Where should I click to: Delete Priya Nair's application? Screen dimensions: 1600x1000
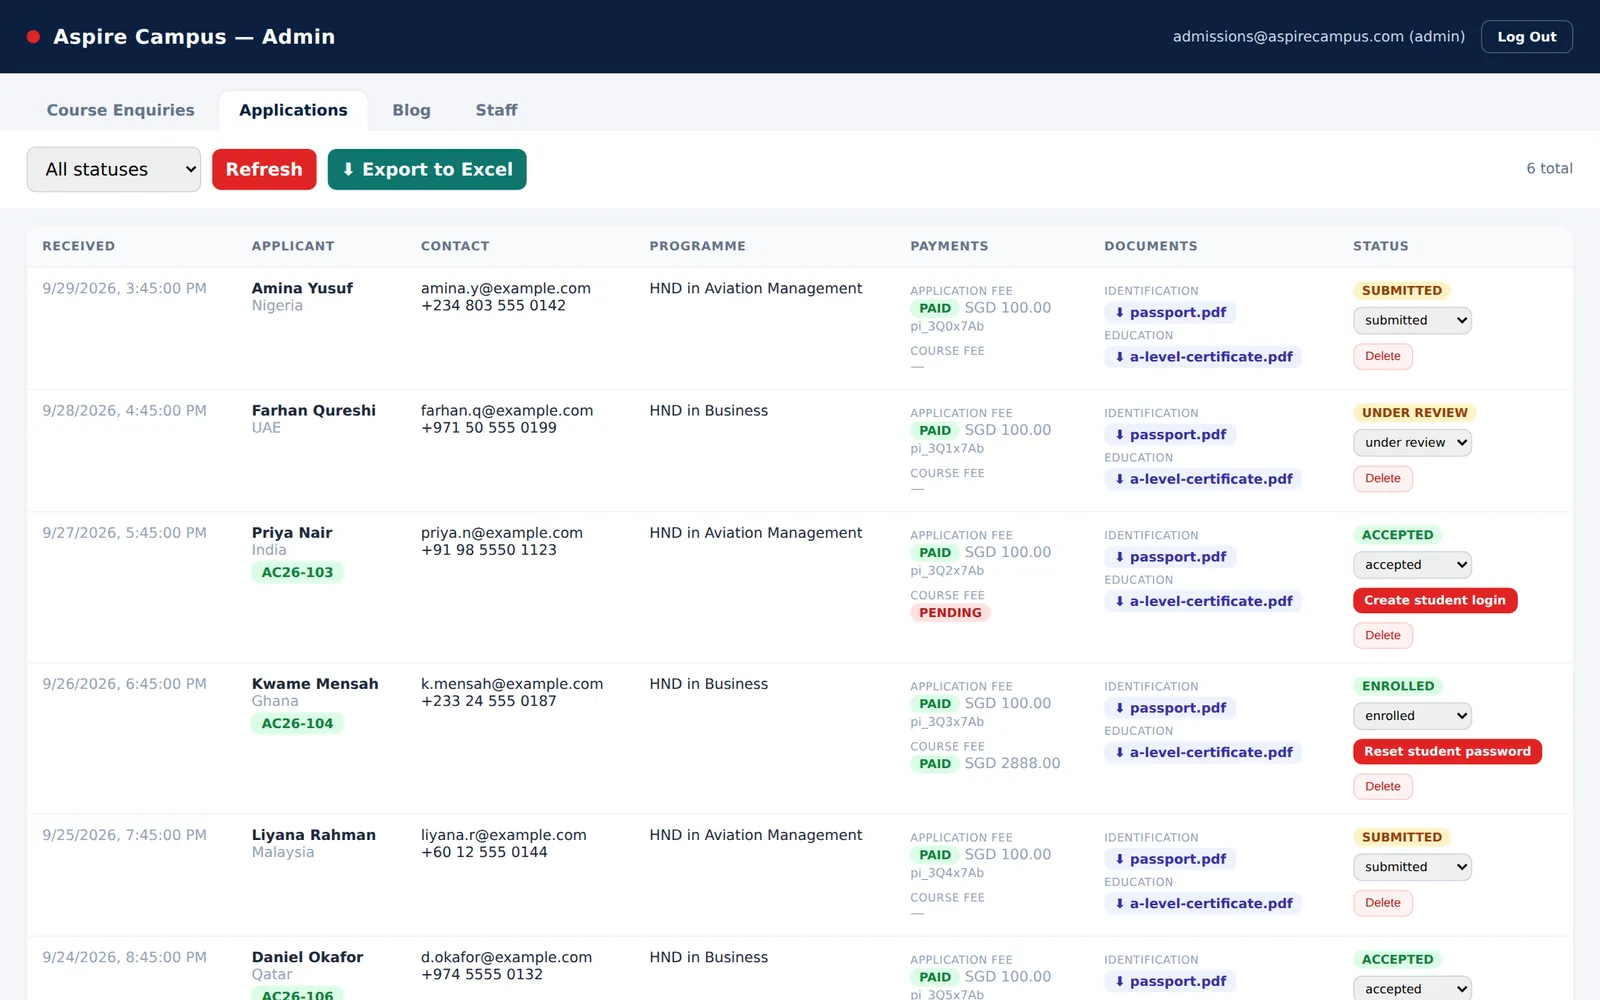[1383, 635]
